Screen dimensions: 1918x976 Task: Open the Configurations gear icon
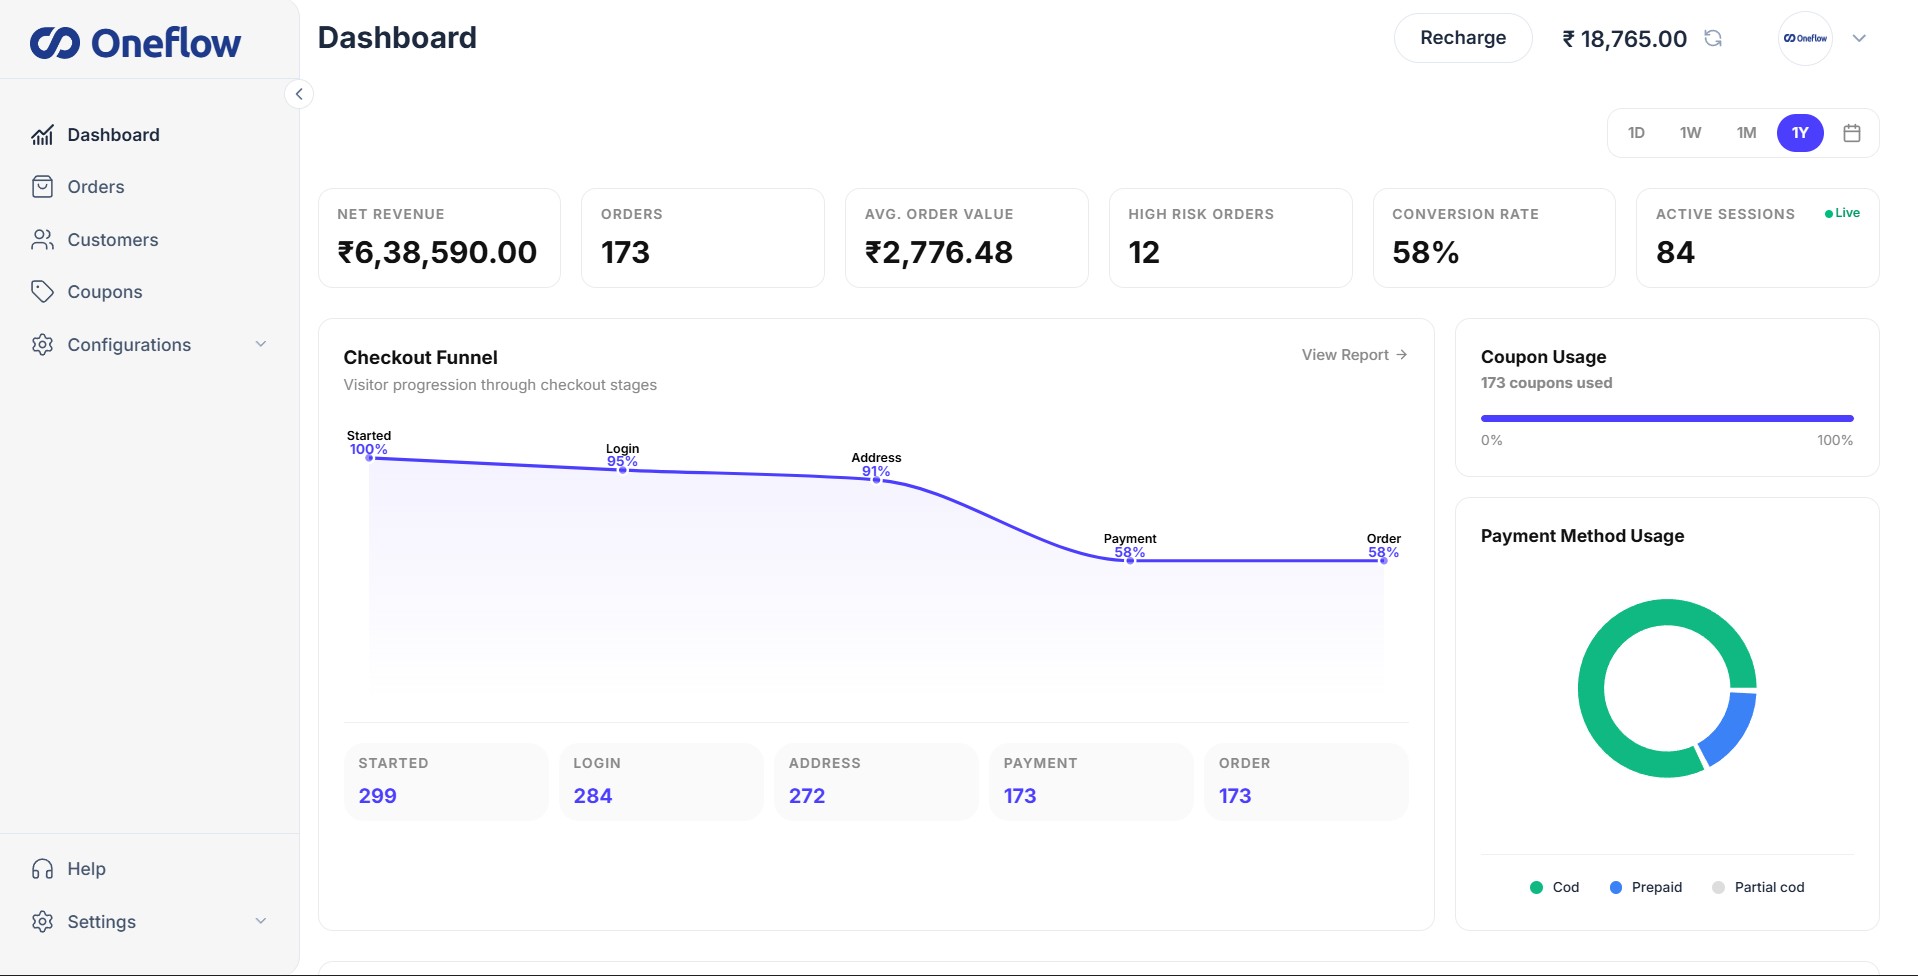coord(42,344)
